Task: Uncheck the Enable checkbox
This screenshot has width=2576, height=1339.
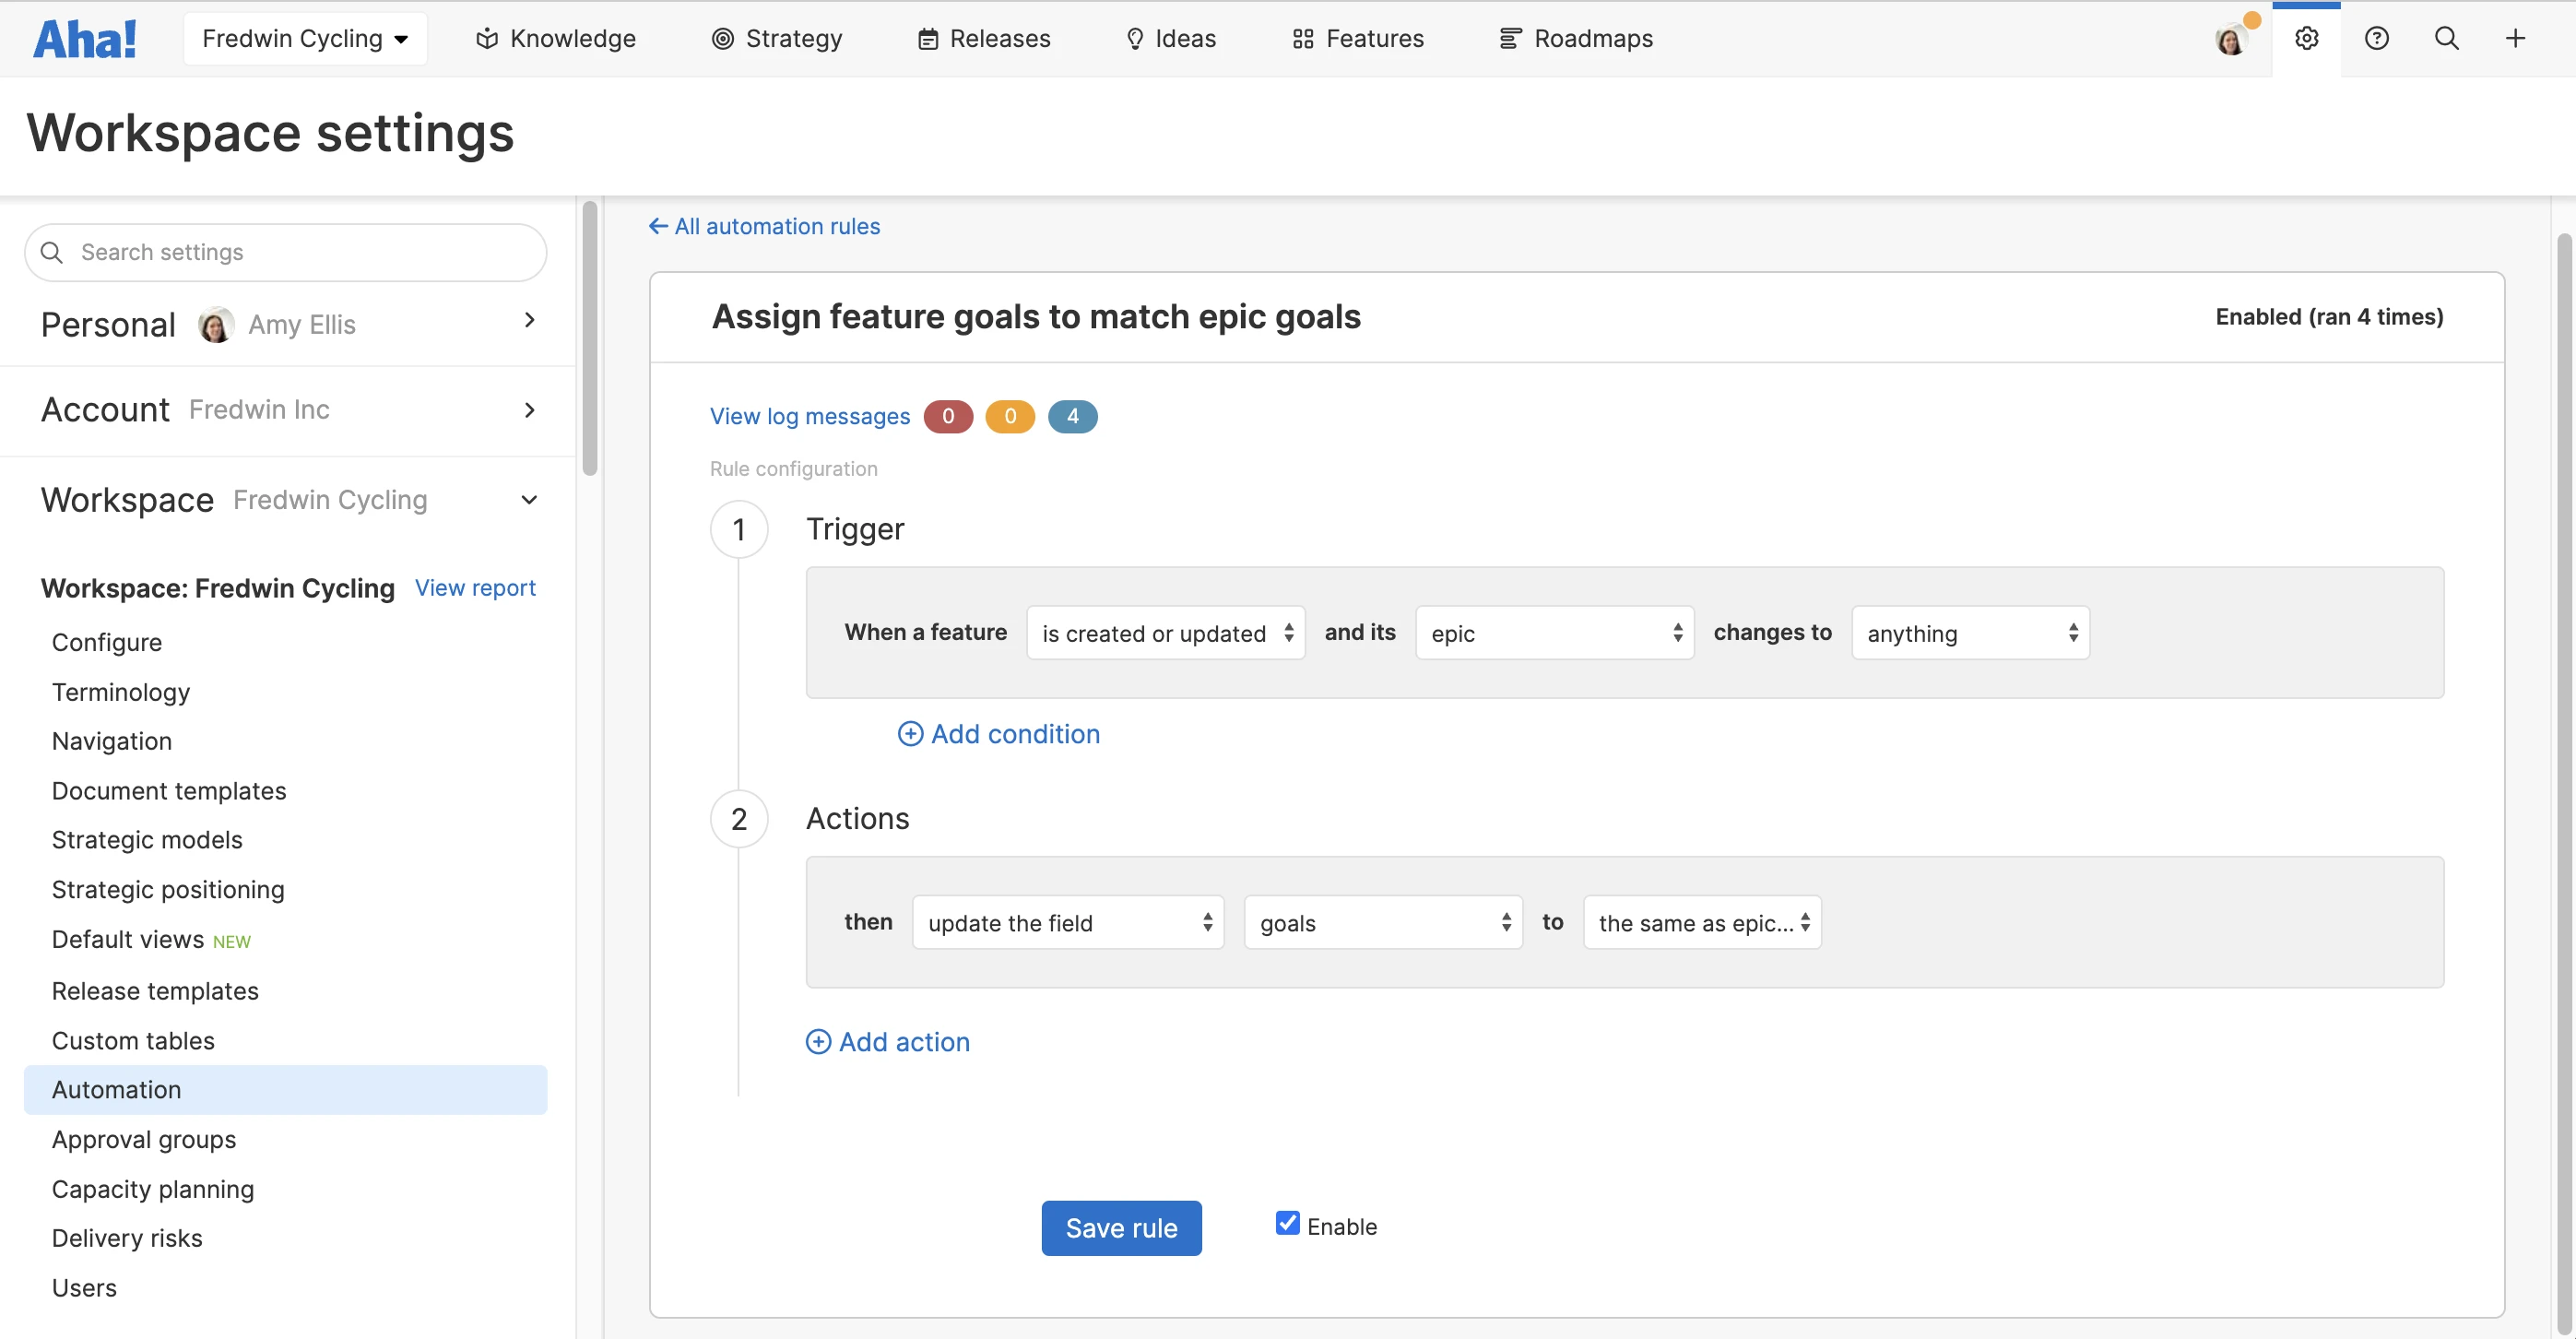Action: pos(1287,1223)
